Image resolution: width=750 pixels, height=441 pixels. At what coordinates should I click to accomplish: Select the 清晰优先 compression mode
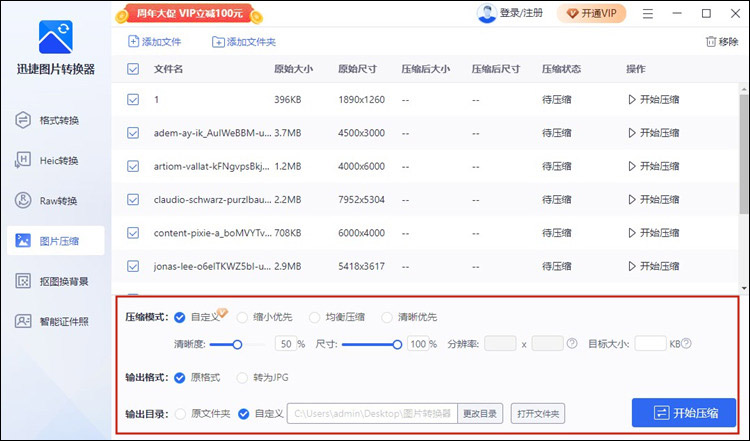386,317
